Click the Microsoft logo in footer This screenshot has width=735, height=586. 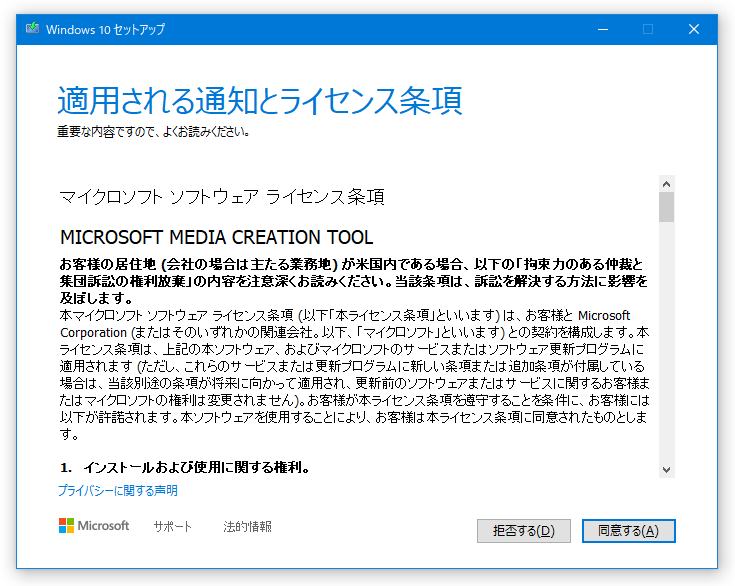click(94, 526)
